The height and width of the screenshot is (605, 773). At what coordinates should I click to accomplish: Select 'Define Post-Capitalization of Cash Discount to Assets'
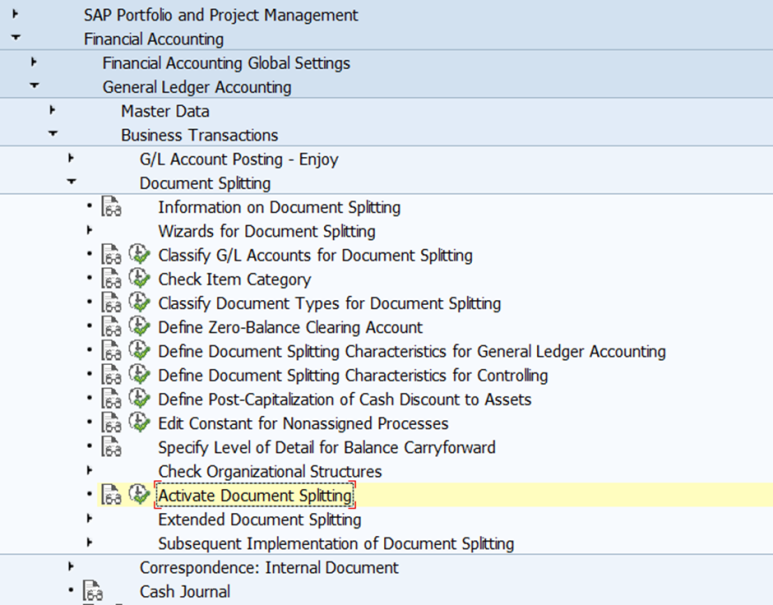[x=345, y=399]
